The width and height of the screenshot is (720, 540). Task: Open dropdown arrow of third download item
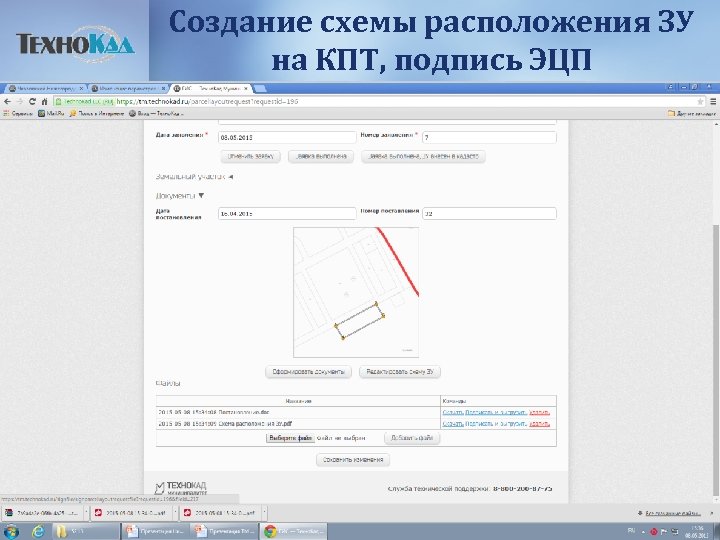264,513
